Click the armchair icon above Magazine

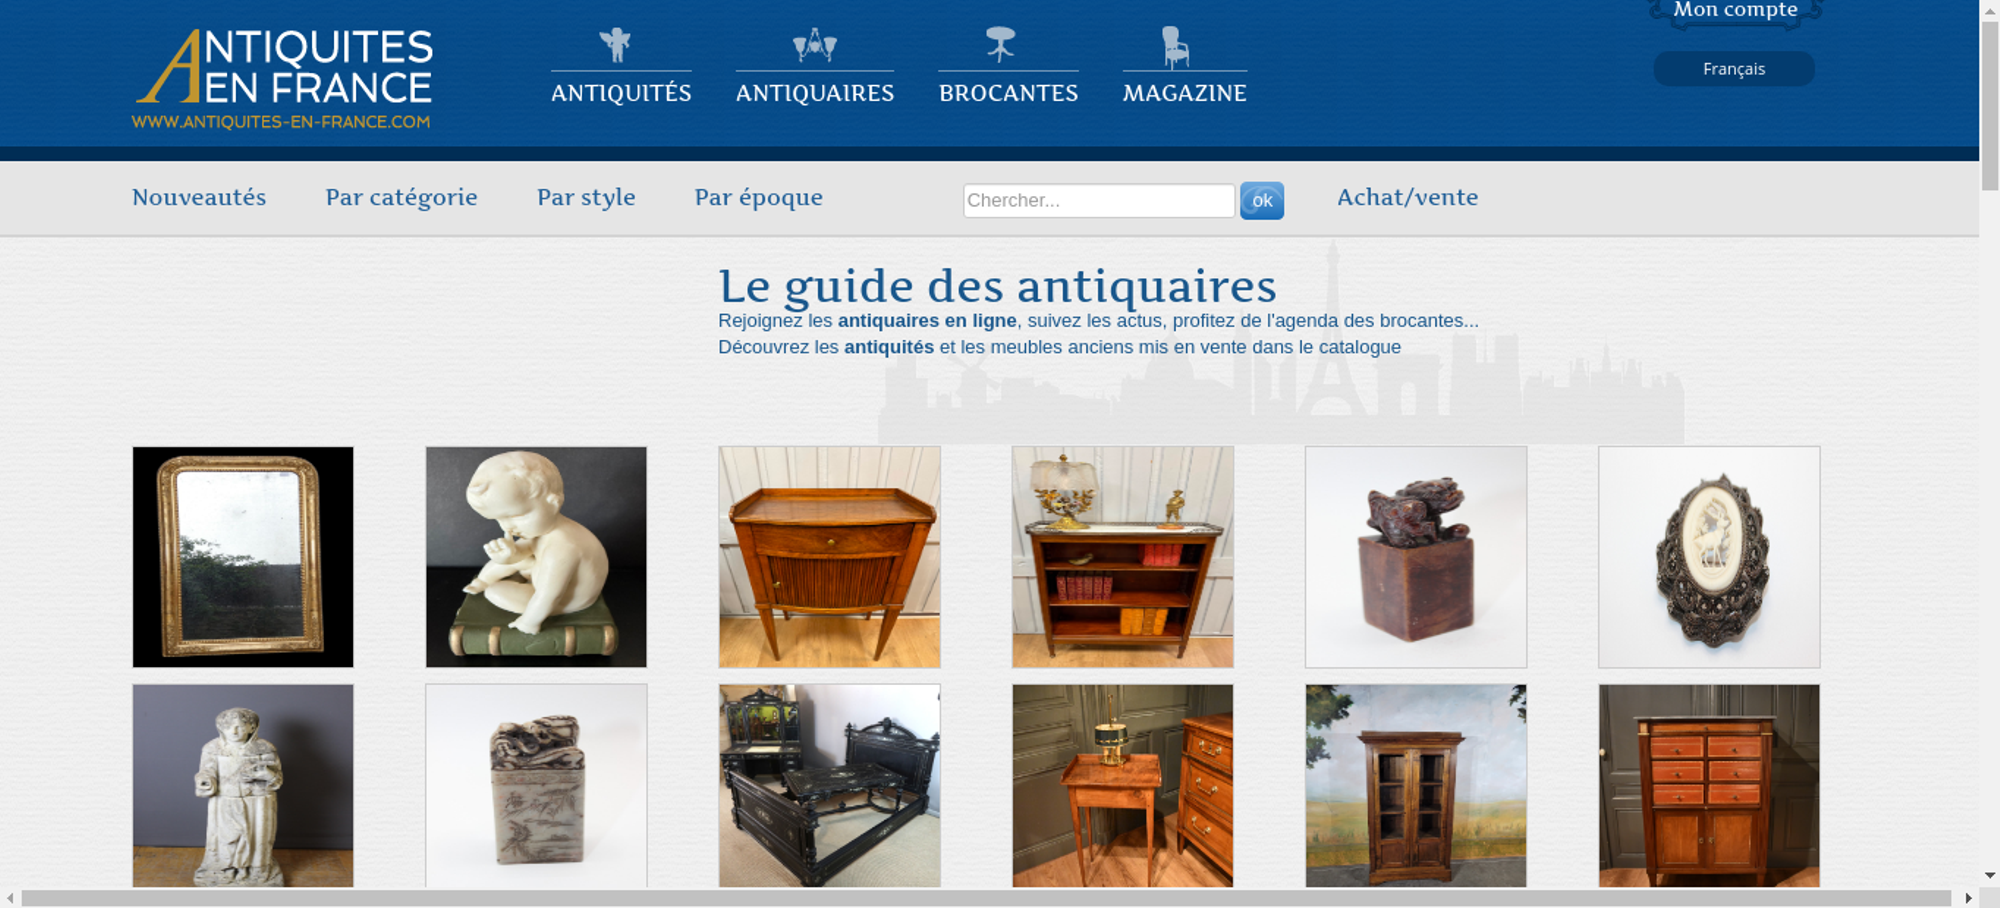tap(1175, 47)
